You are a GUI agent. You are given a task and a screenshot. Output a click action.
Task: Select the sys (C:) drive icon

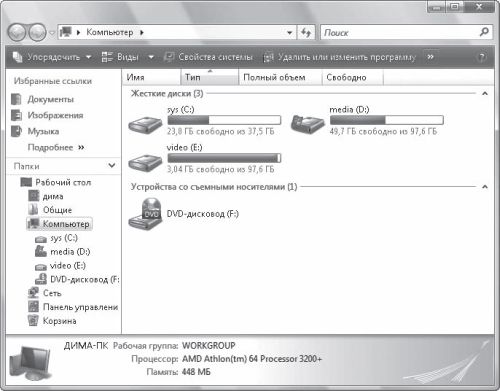145,124
